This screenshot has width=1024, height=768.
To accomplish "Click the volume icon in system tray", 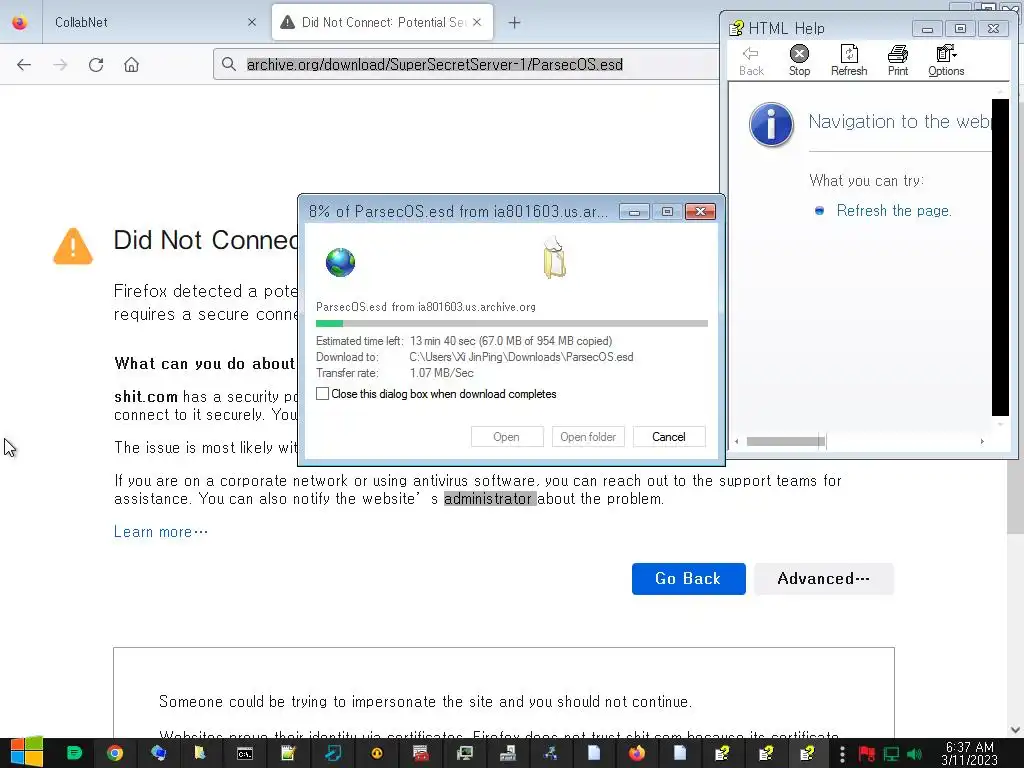I will tap(914, 754).
